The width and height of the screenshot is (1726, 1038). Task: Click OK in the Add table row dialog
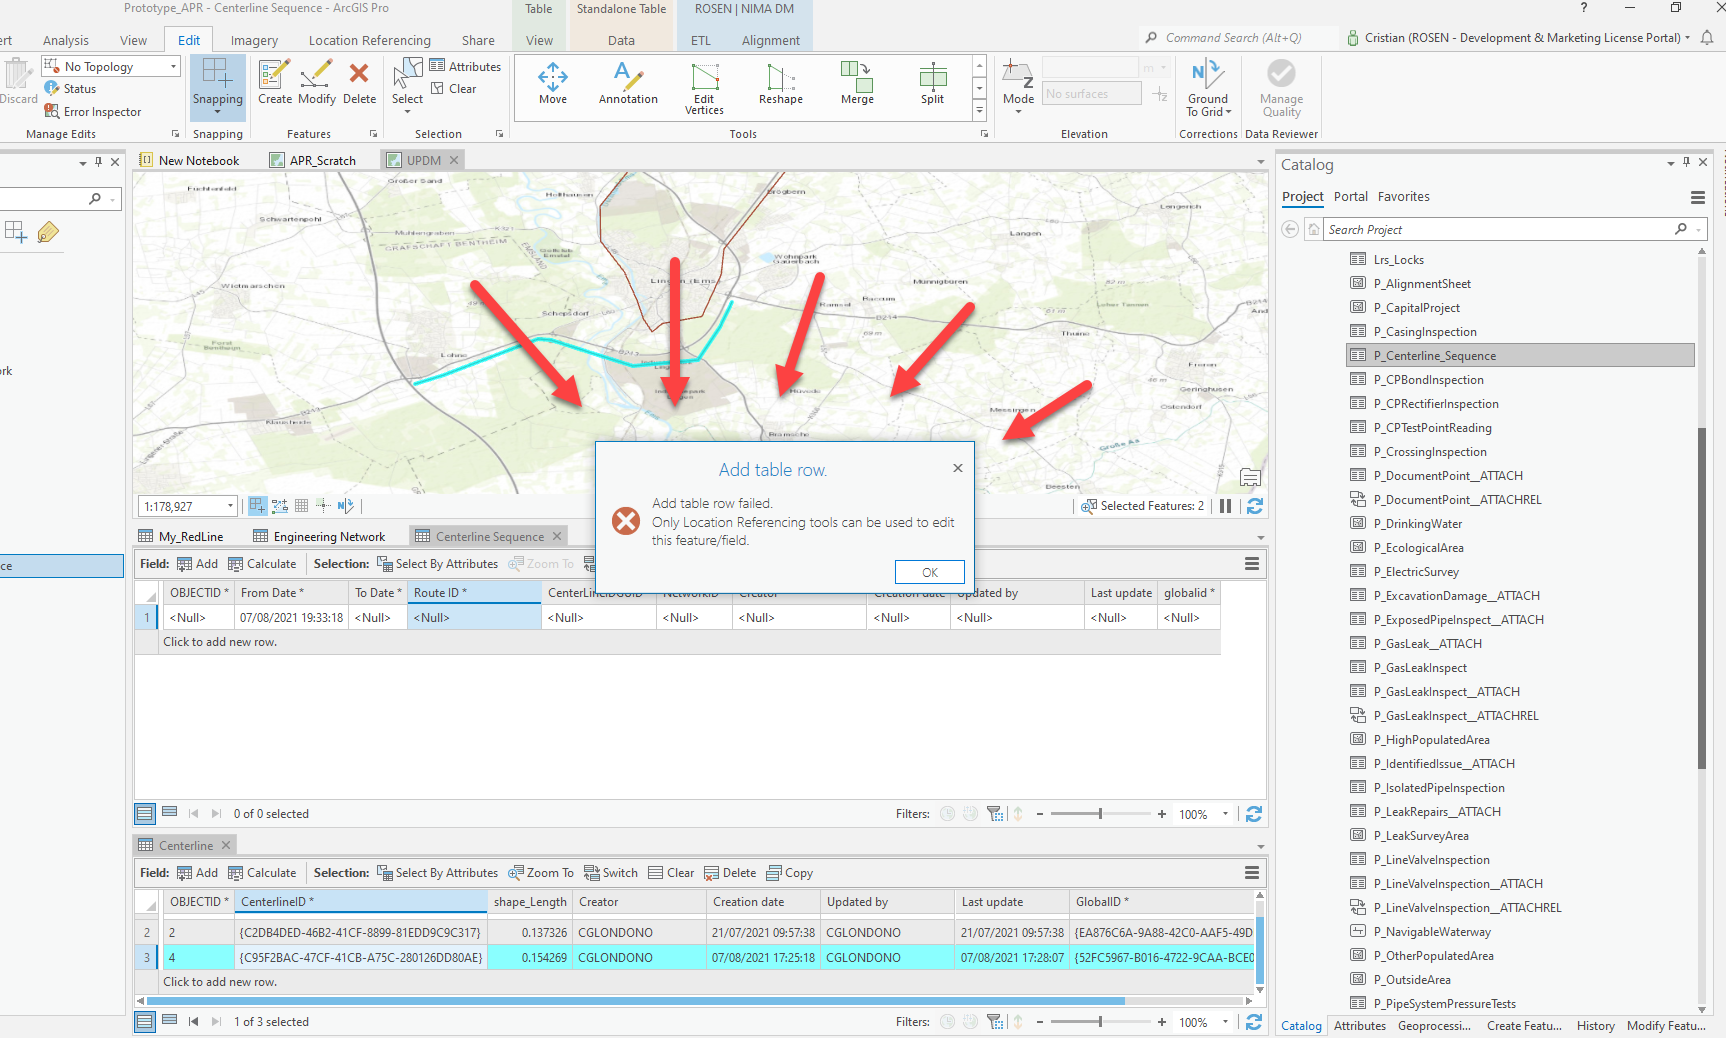(x=930, y=572)
